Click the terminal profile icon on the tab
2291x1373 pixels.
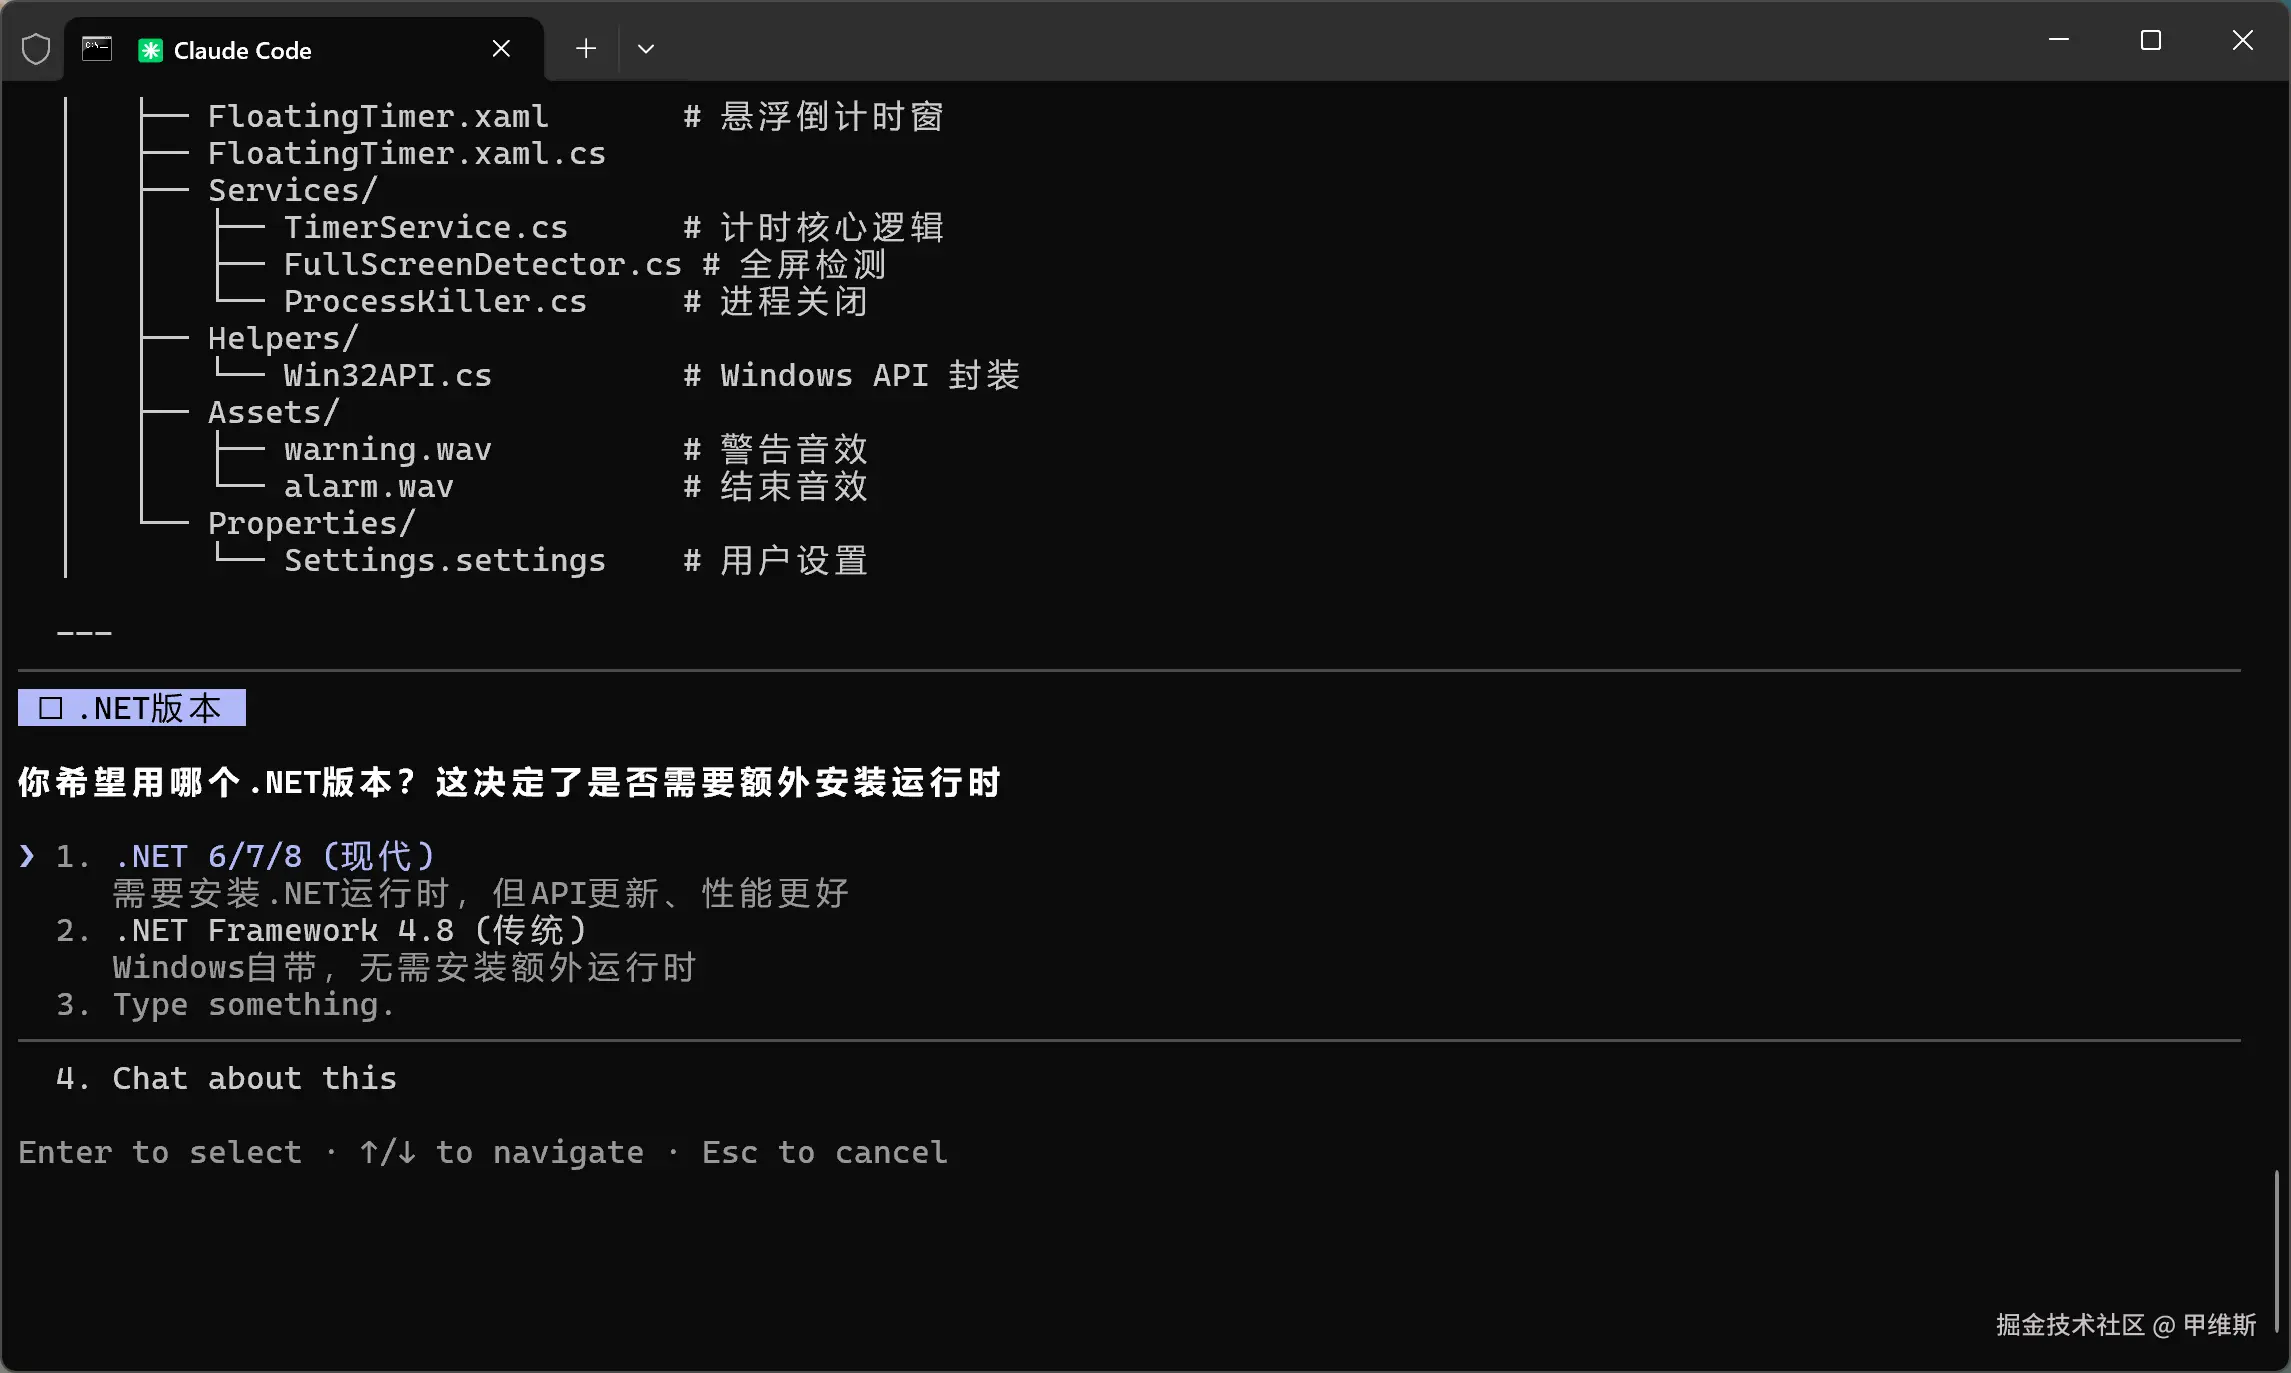[x=97, y=49]
